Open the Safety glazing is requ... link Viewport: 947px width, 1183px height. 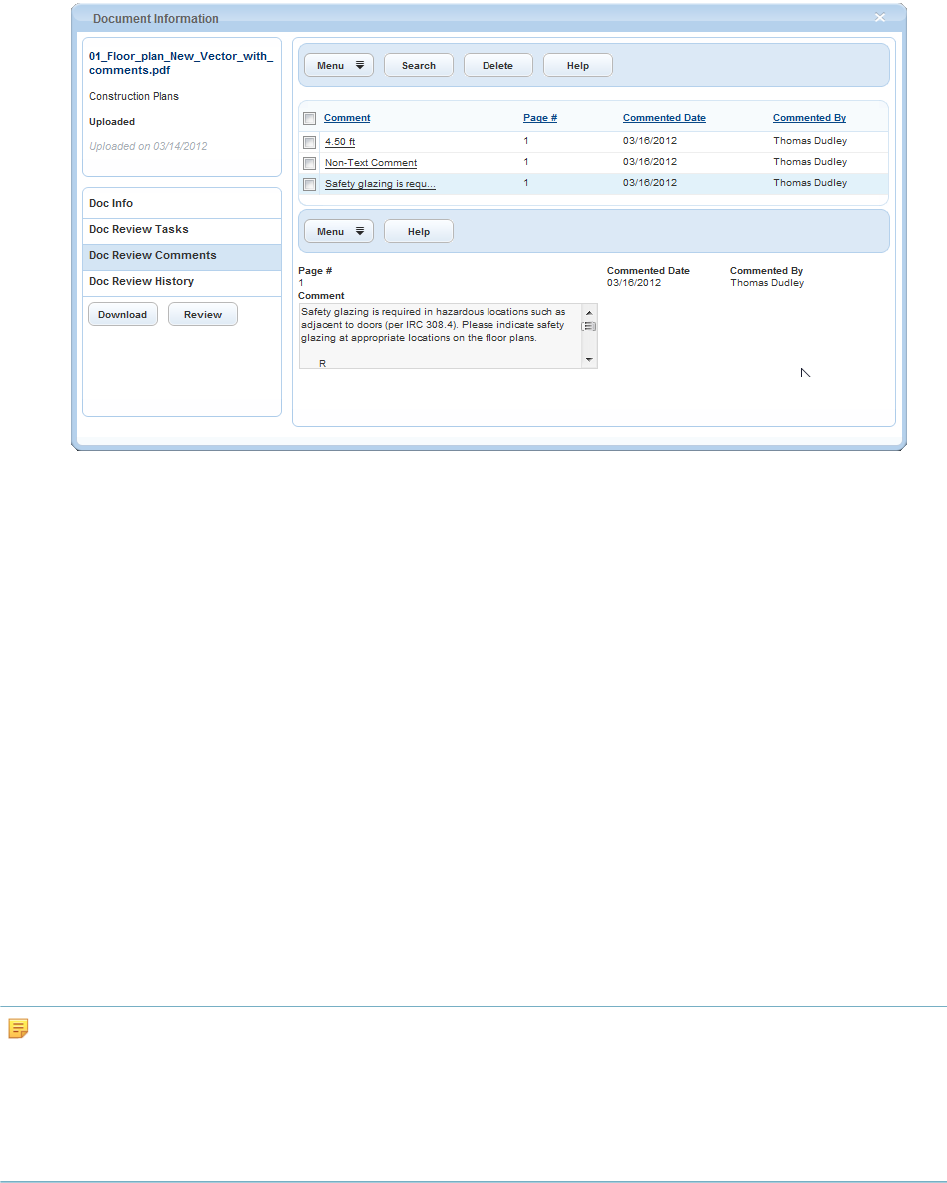coord(380,184)
